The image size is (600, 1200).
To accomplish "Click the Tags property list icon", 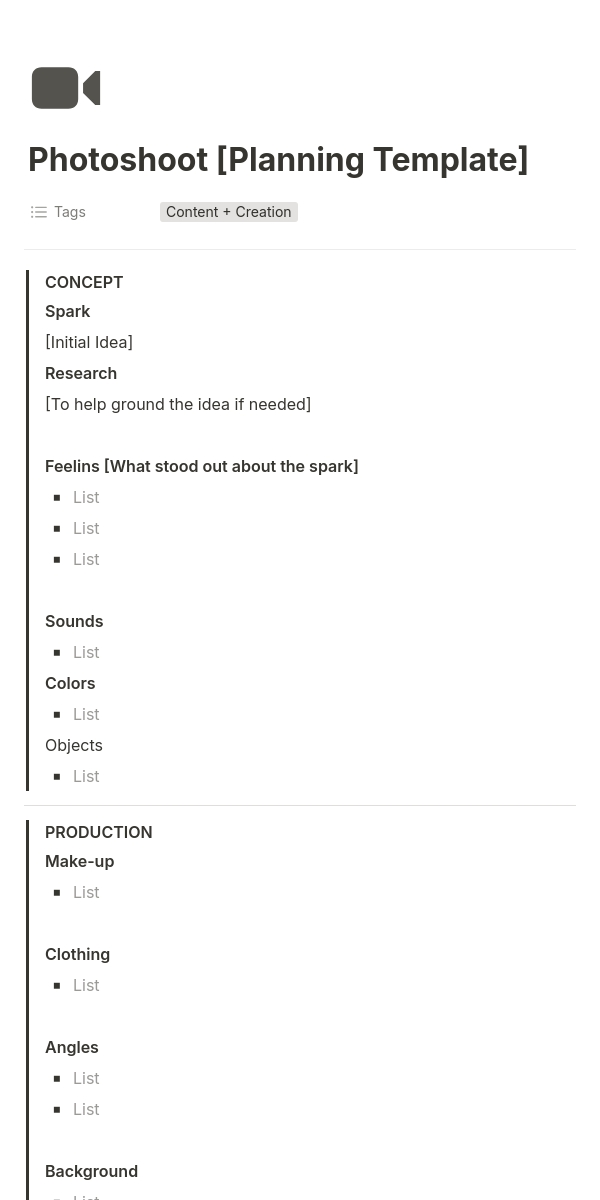I will point(39,212).
